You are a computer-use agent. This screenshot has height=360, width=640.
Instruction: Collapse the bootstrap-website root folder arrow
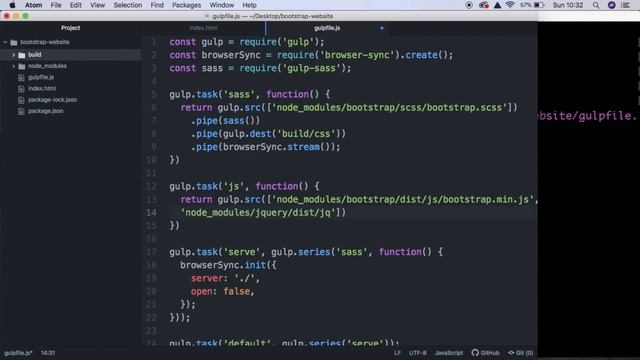click(5, 42)
